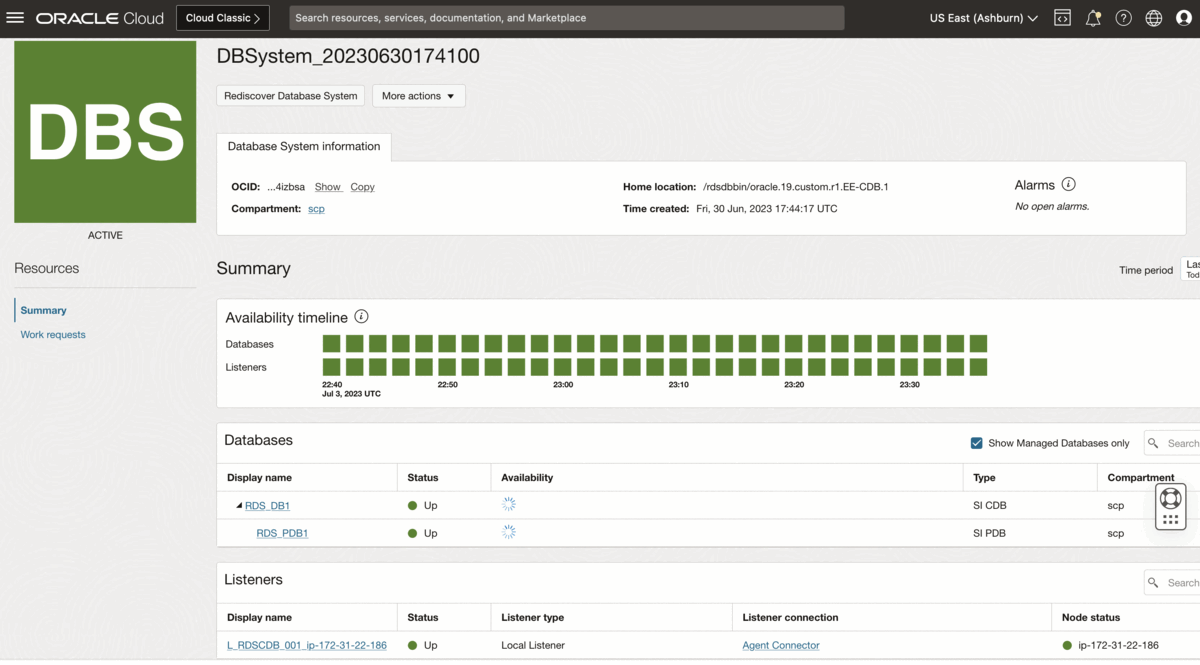Click the first Databases availability timeline block
The width and height of the screenshot is (1200, 665).
click(x=331, y=344)
